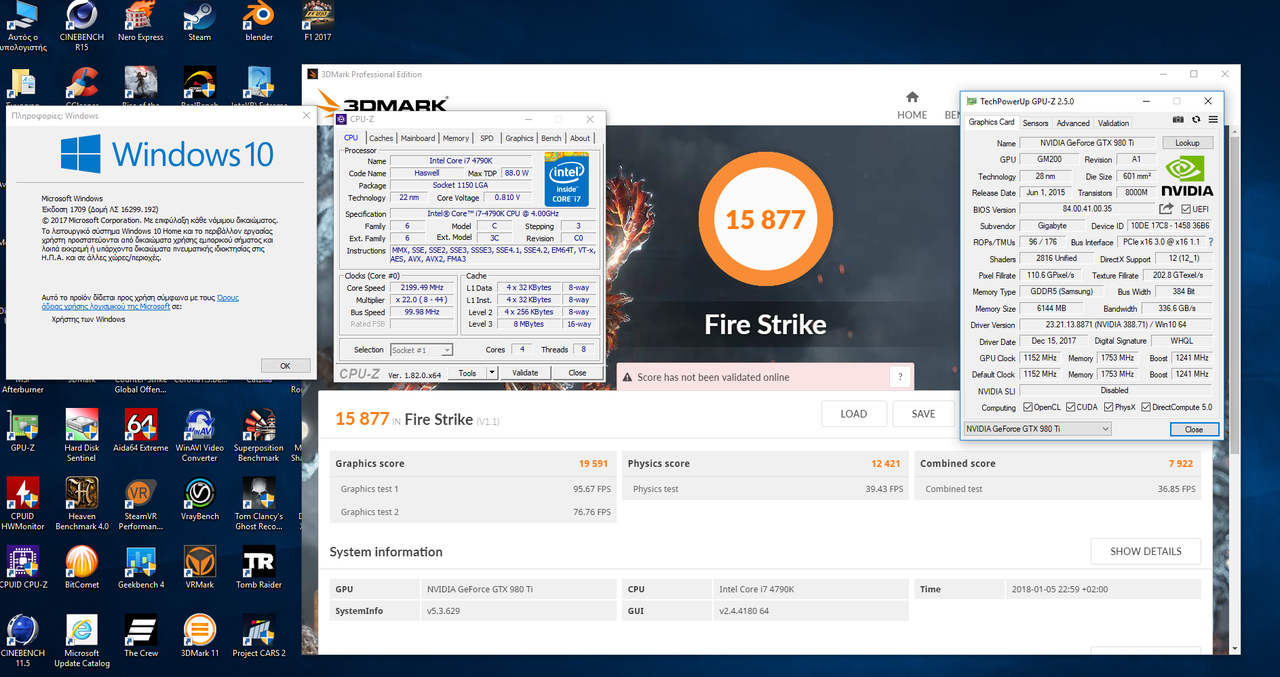Image resolution: width=1280 pixels, height=677 pixels.
Task: Select The Crew desktop icon
Action: point(141,636)
